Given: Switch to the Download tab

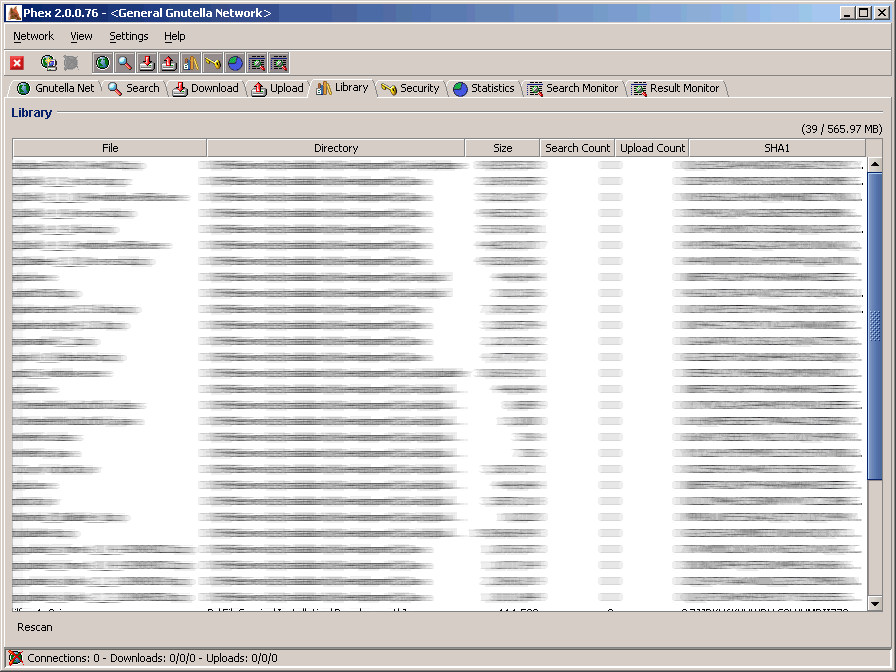Looking at the screenshot, I should point(206,88).
